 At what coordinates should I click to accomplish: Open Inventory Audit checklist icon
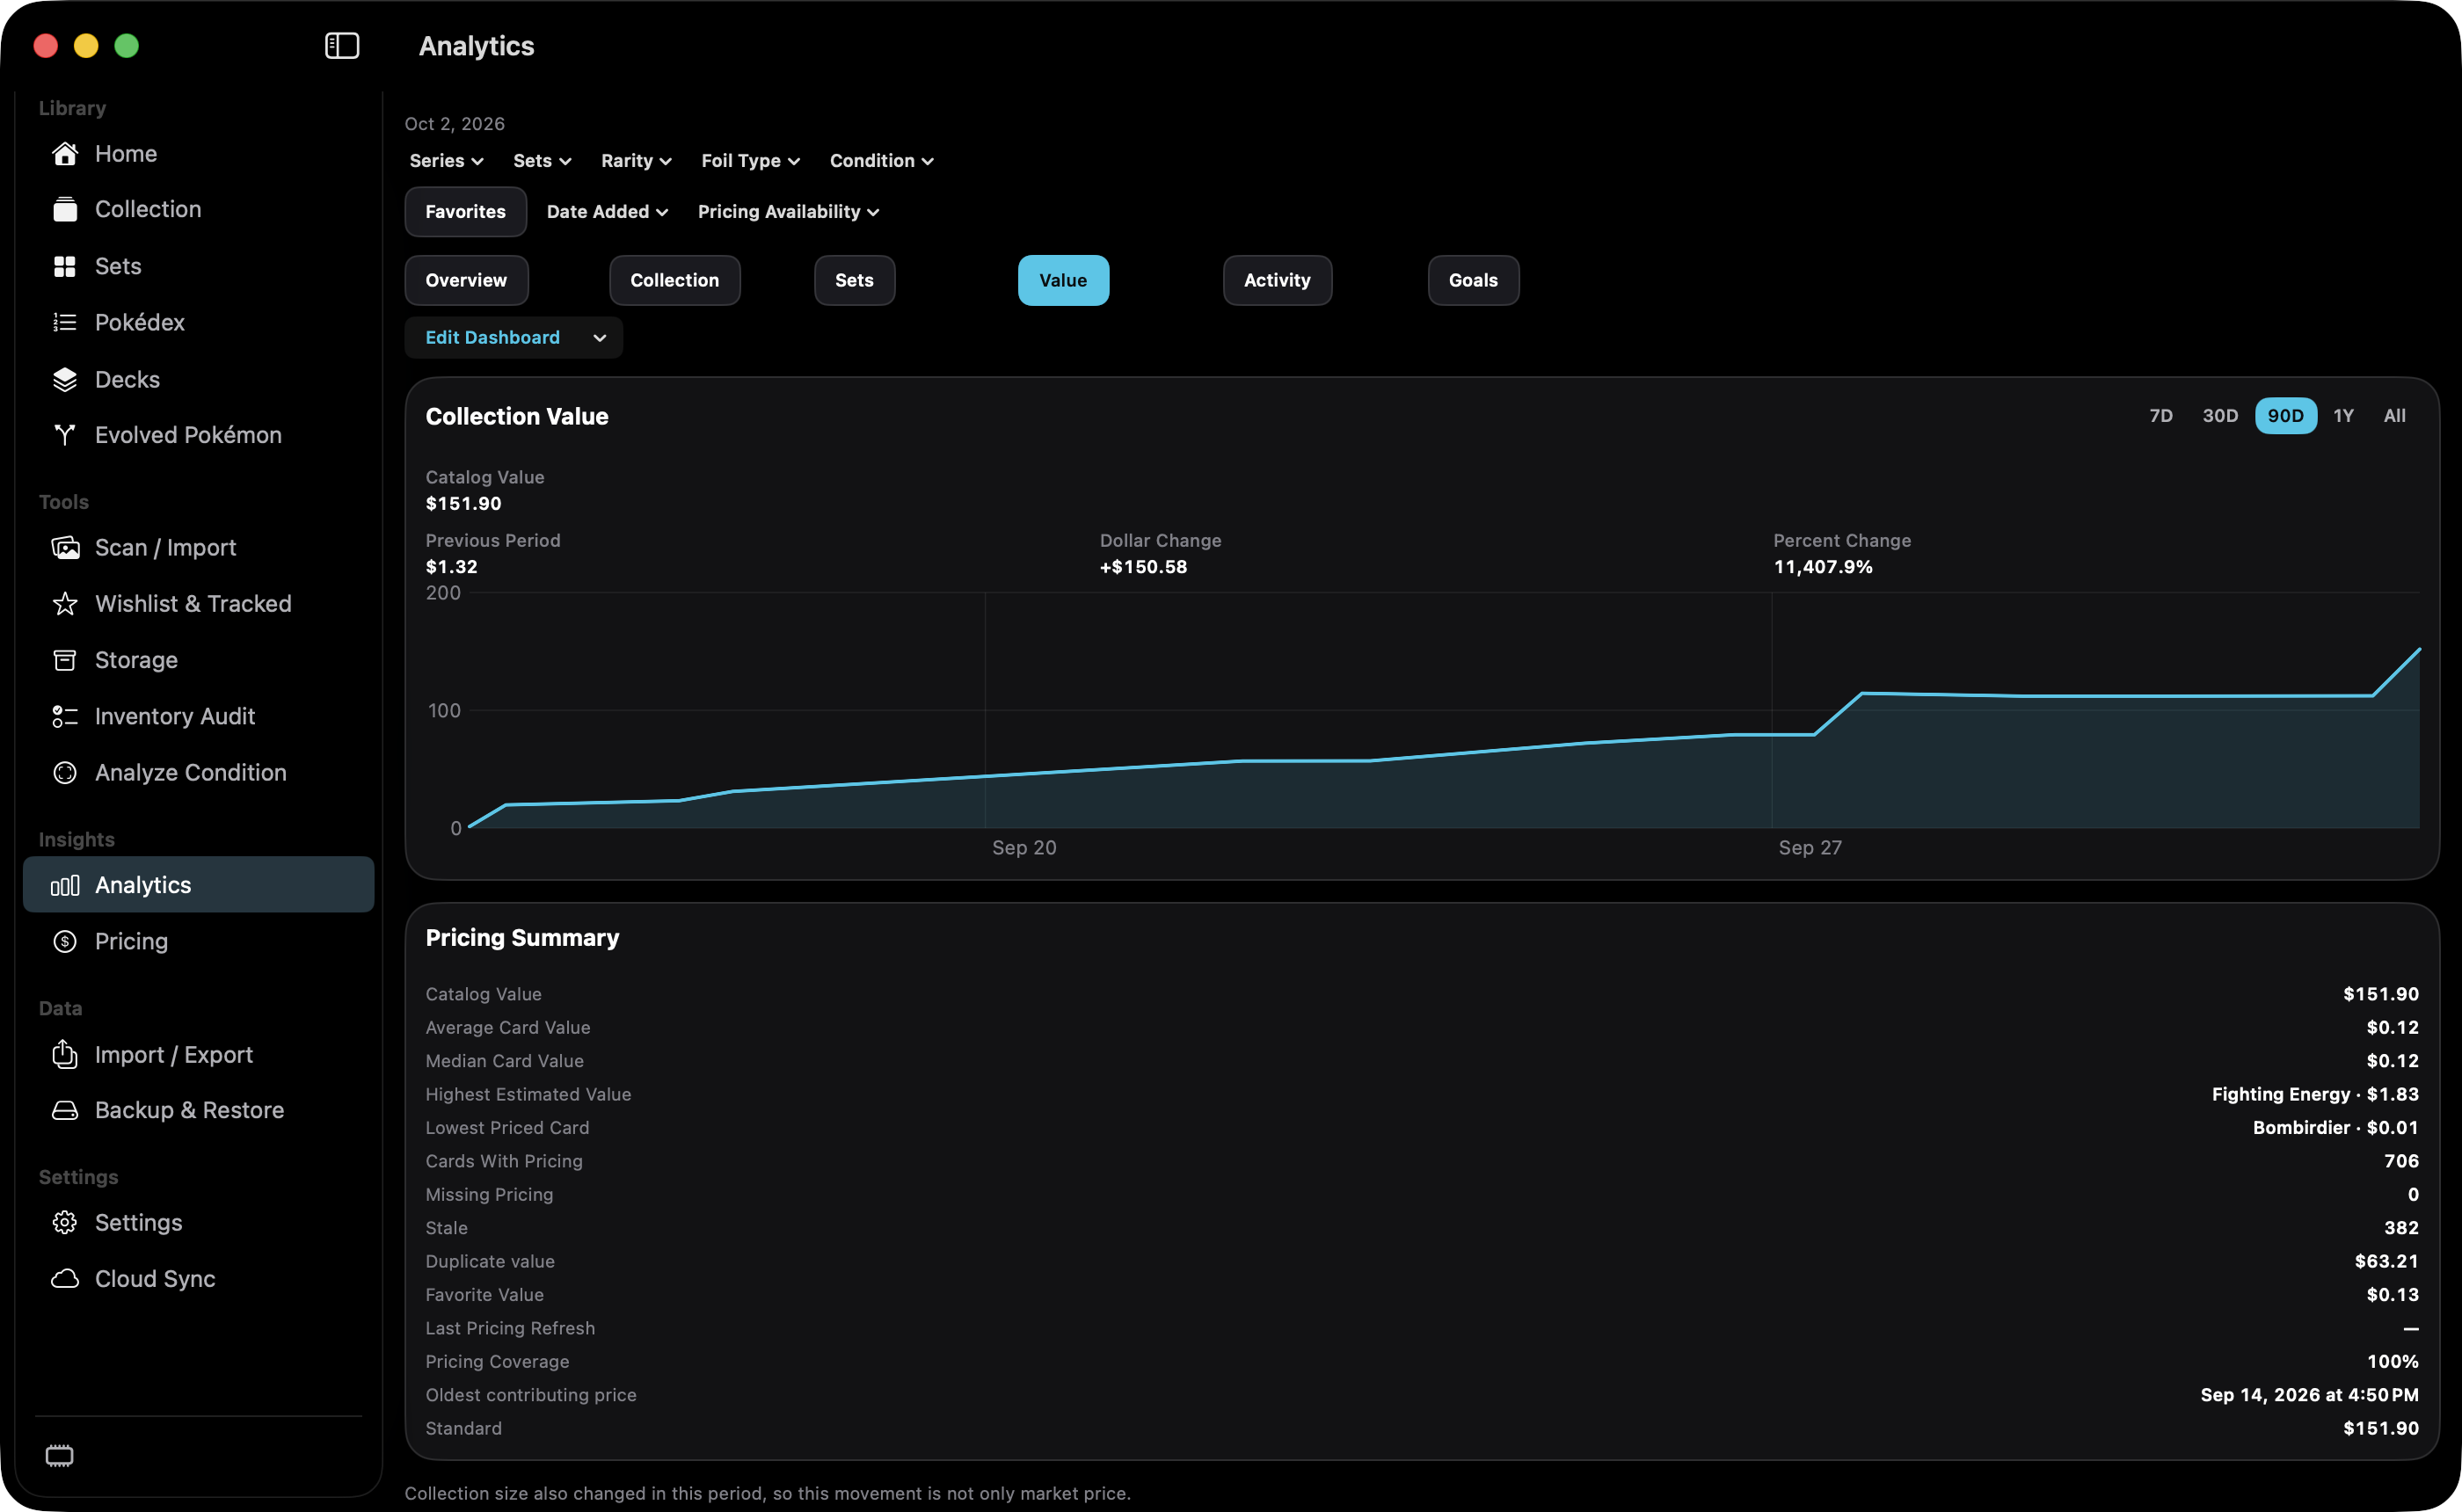click(65, 717)
